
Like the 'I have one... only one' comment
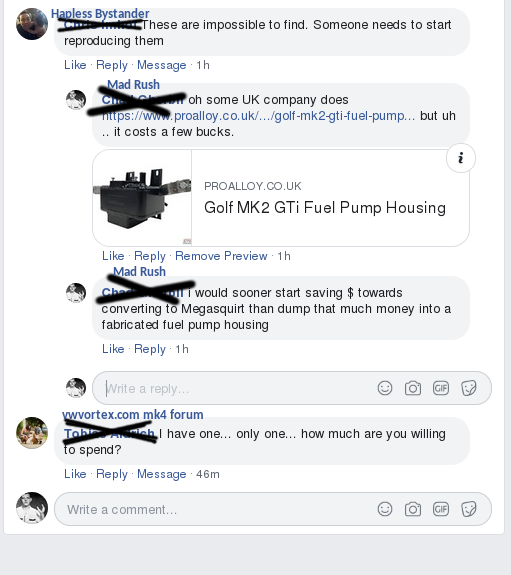click(x=75, y=474)
